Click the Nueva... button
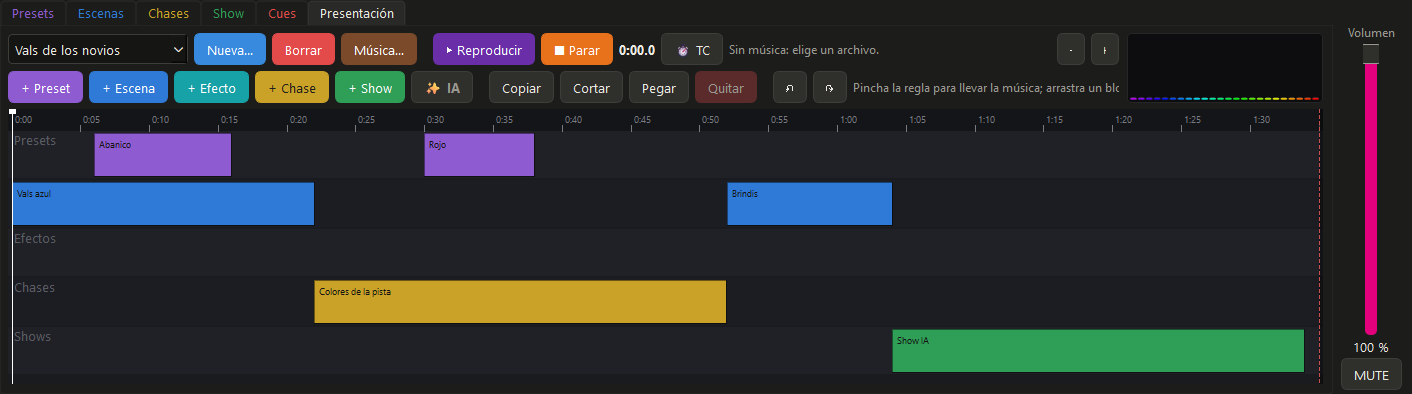The height and width of the screenshot is (394, 1412). pos(230,49)
